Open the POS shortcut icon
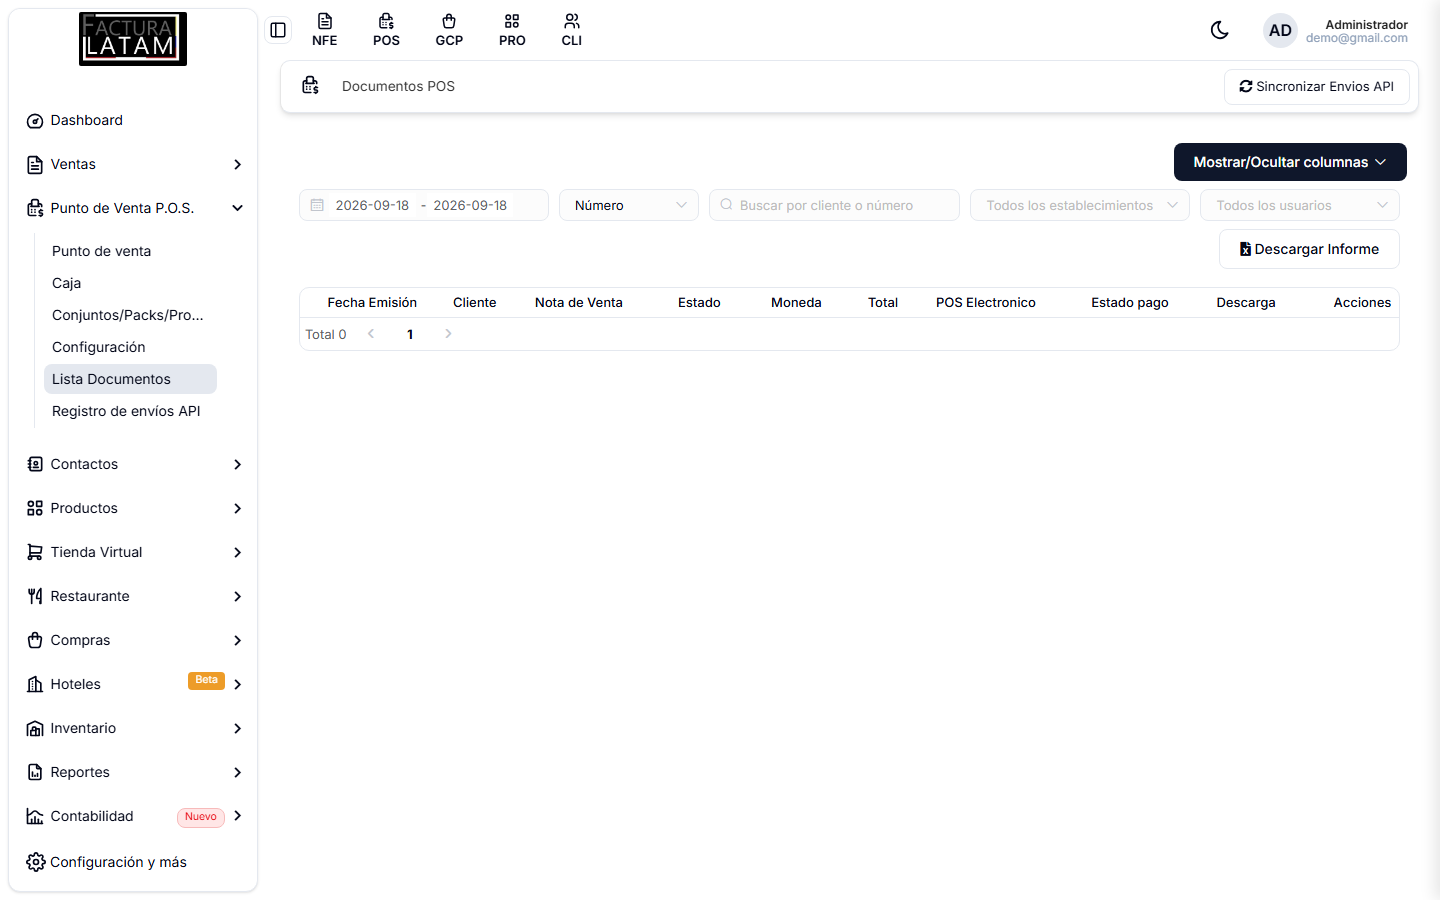The height and width of the screenshot is (900, 1440). (x=386, y=30)
